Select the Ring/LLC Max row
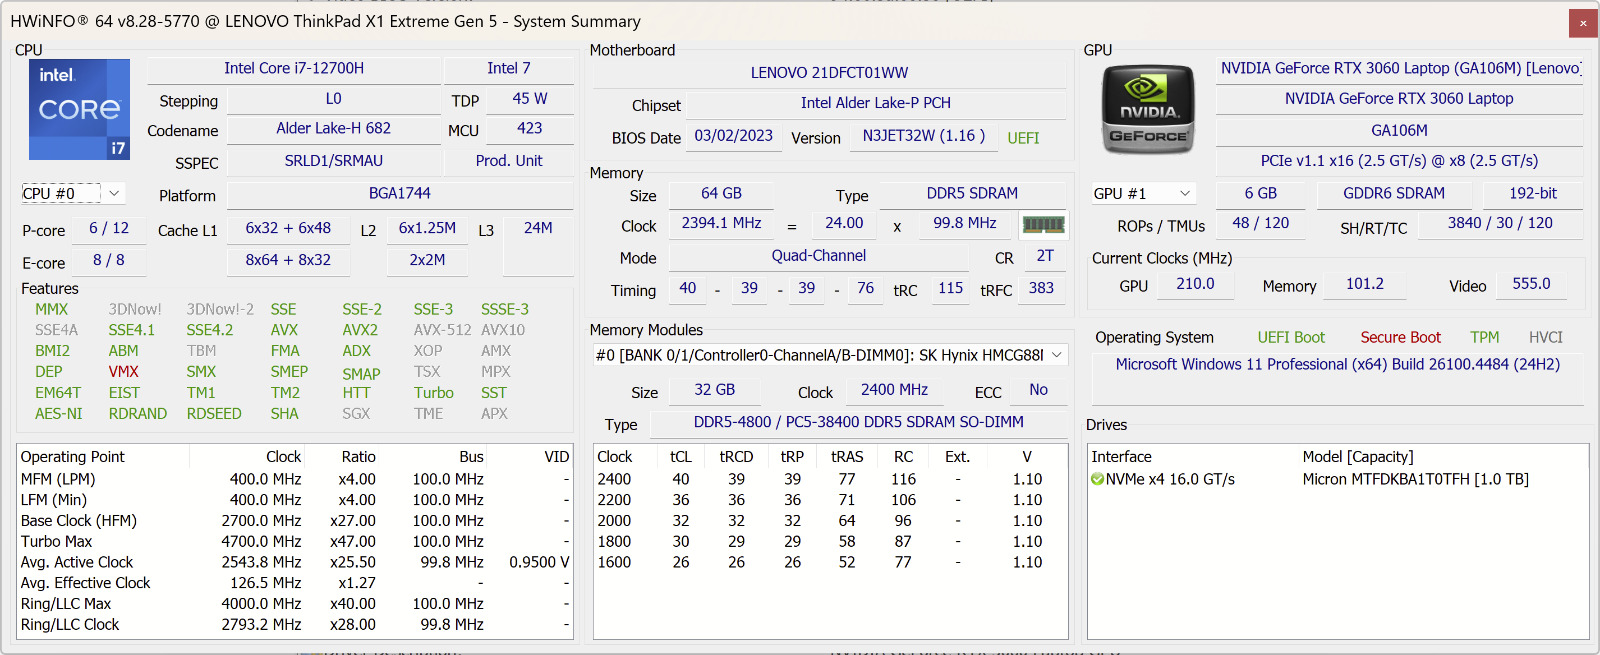Viewport: 1600px width, 655px height. click(295, 603)
